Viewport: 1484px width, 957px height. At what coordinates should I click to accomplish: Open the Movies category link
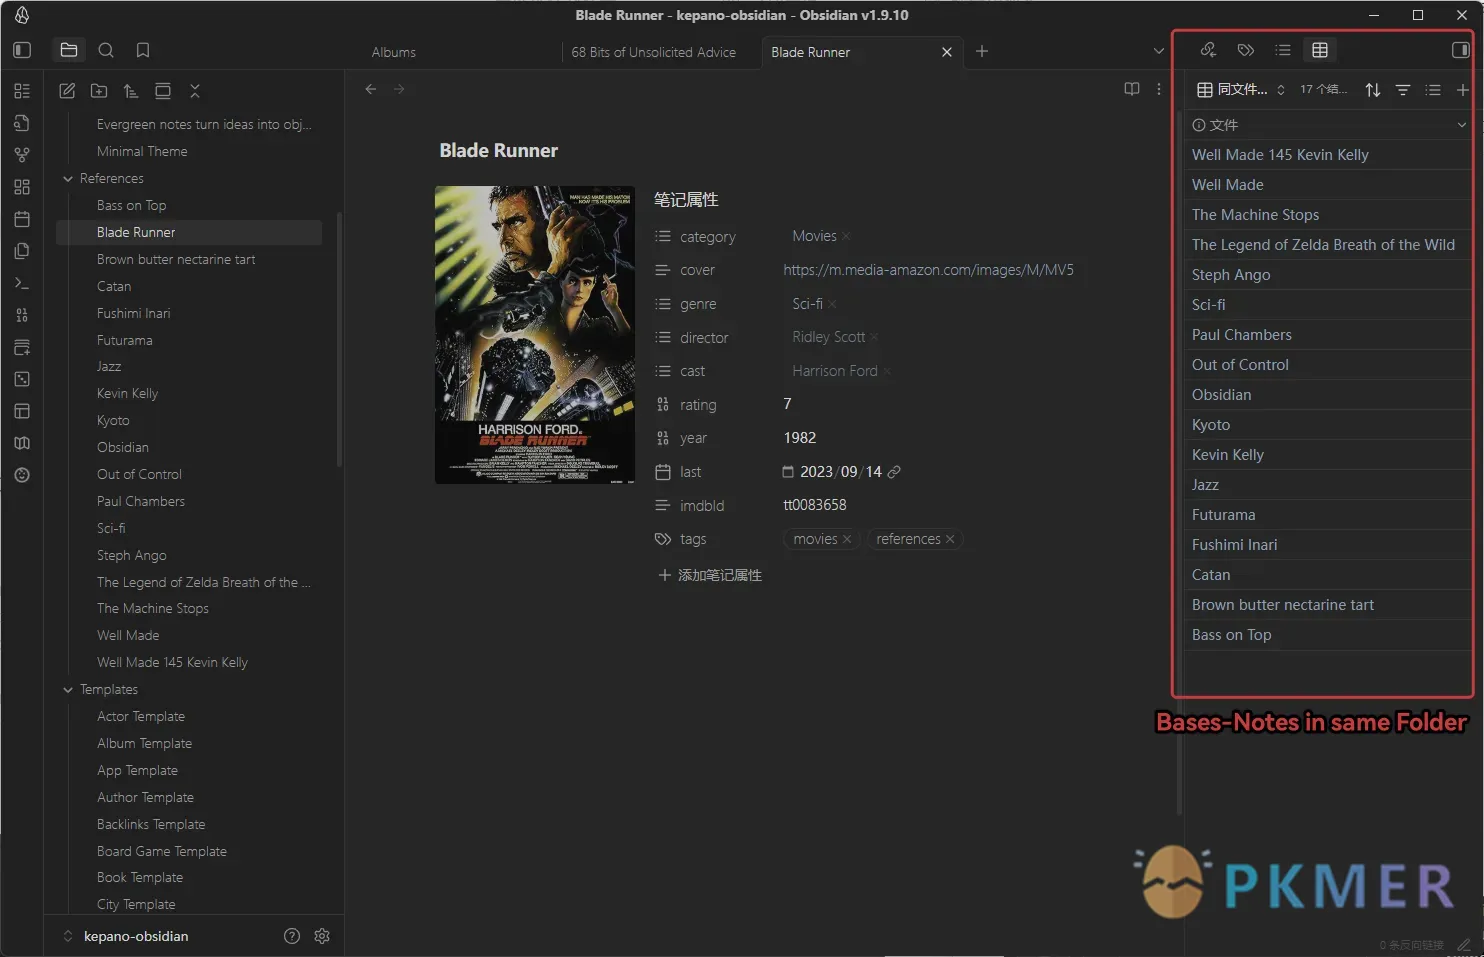tap(814, 236)
